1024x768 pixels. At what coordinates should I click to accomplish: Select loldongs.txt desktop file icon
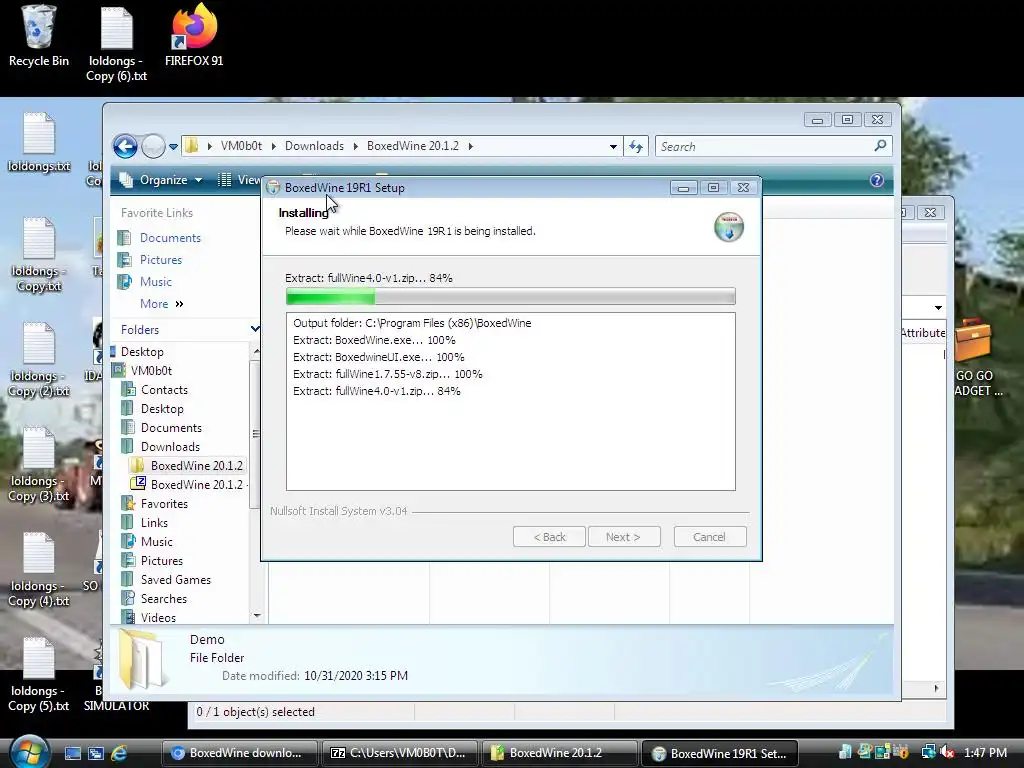39,142
